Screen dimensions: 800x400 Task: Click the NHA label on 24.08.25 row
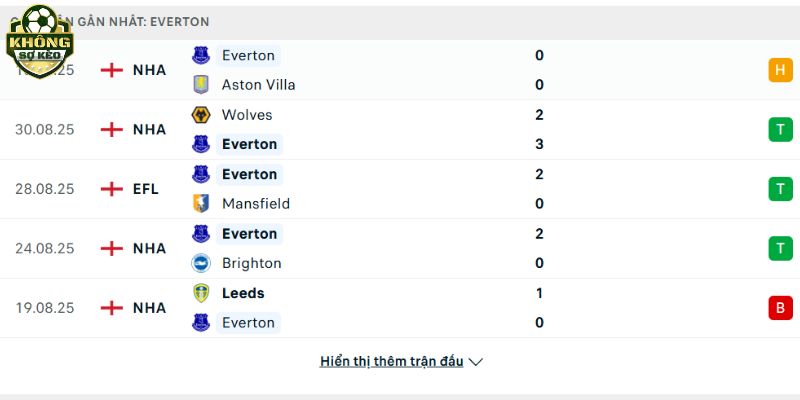149,248
